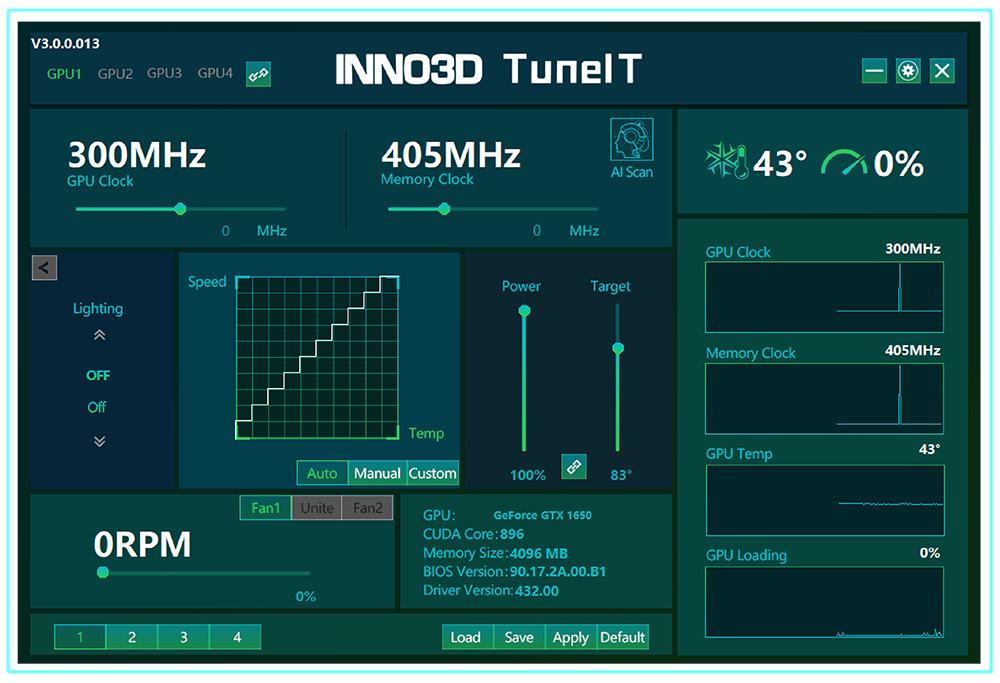Image resolution: width=1000 pixels, height=683 pixels.
Task: Click the GPU Clock slider handle
Action: (180, 209)
